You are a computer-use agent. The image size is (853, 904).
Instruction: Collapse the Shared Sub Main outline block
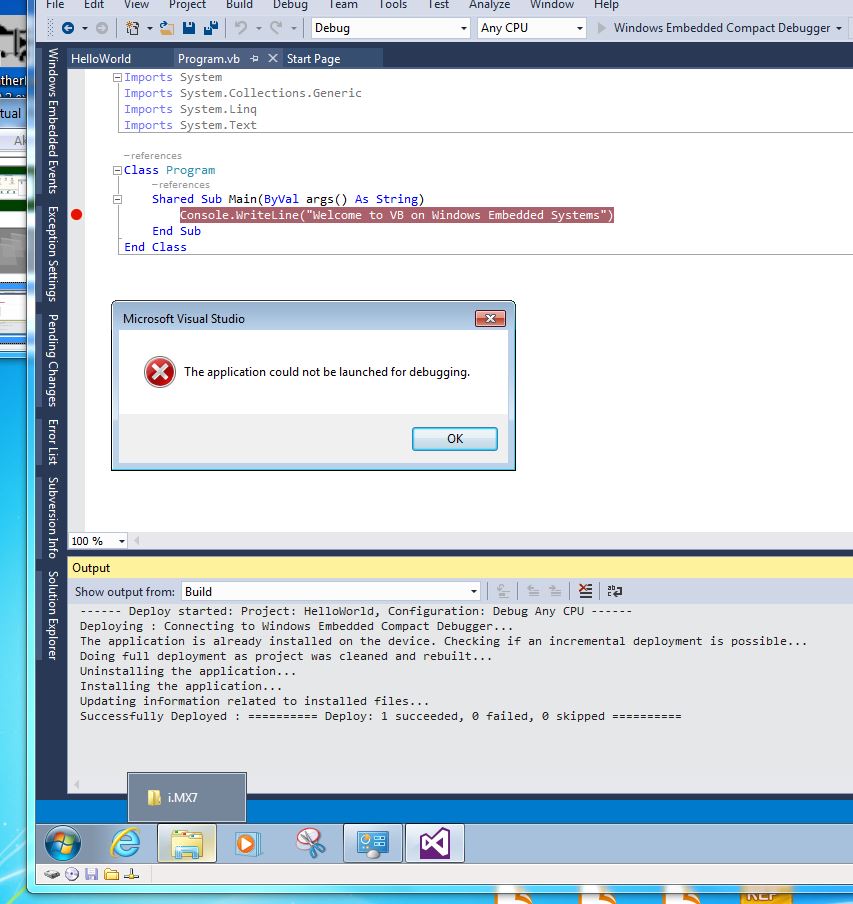tap(118, 199)
